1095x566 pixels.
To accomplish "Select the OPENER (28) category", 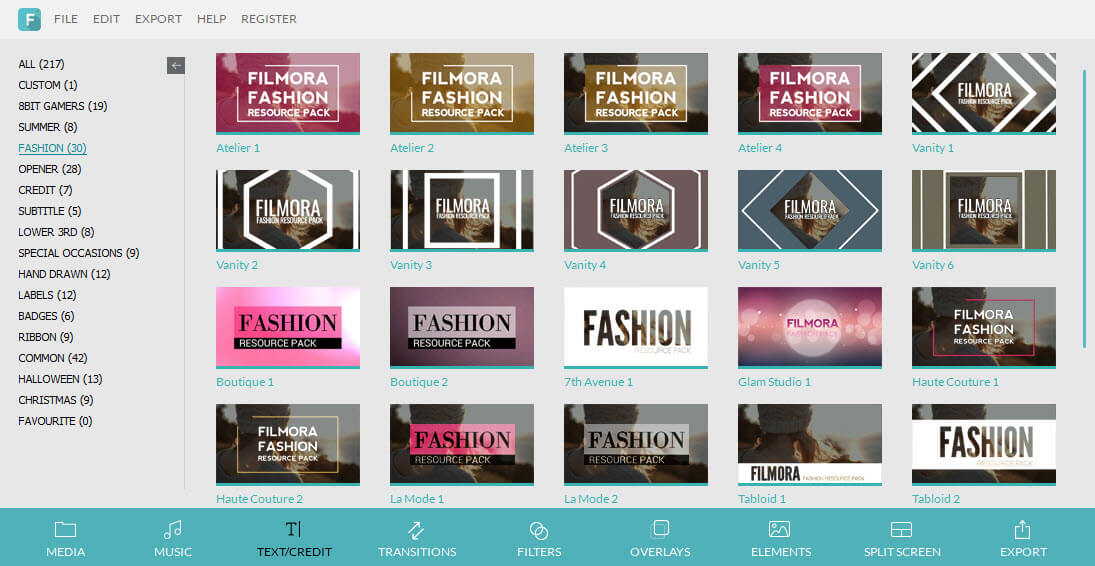I will (x=50, y=169).
